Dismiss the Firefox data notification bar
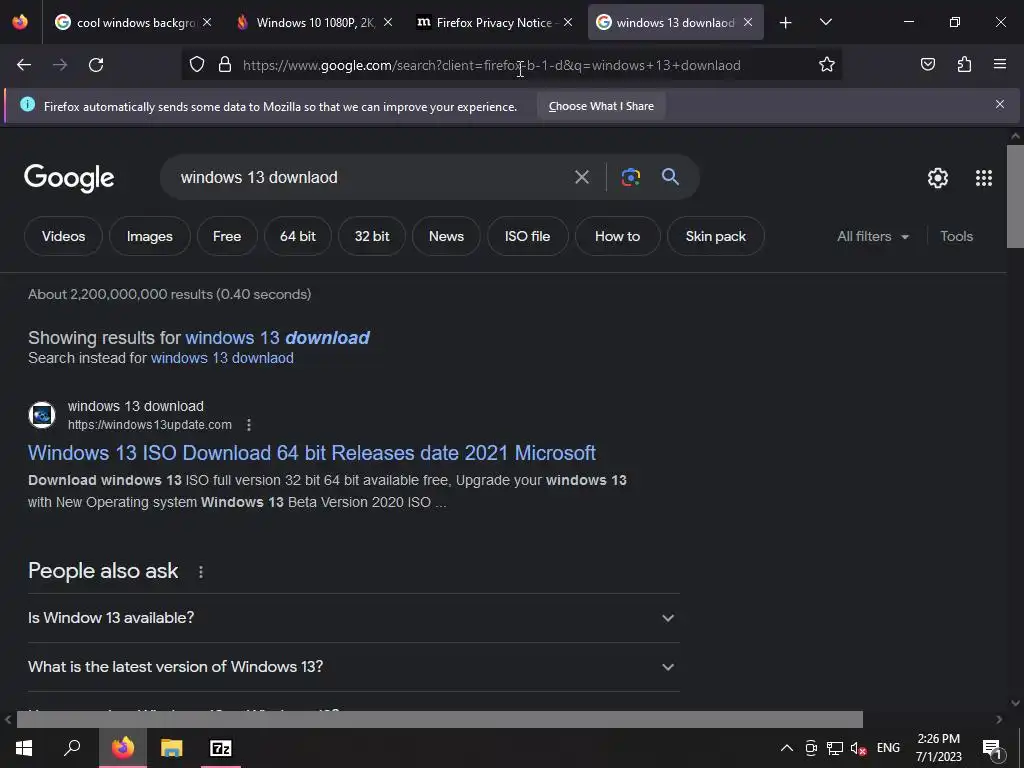The width and height of the screenshot is (1024, 768). (1000, 104)
